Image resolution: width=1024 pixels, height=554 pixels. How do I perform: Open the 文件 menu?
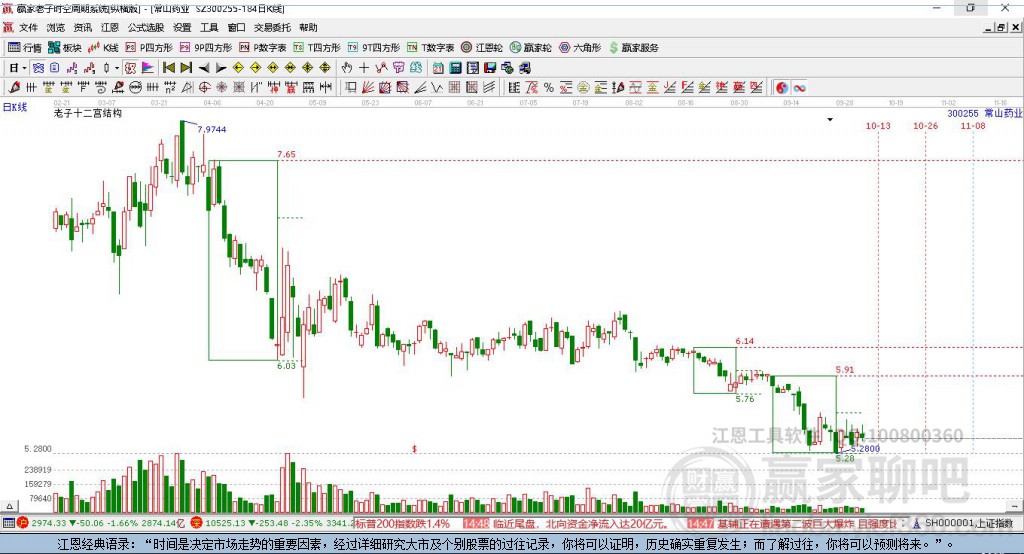coord(28,27)
